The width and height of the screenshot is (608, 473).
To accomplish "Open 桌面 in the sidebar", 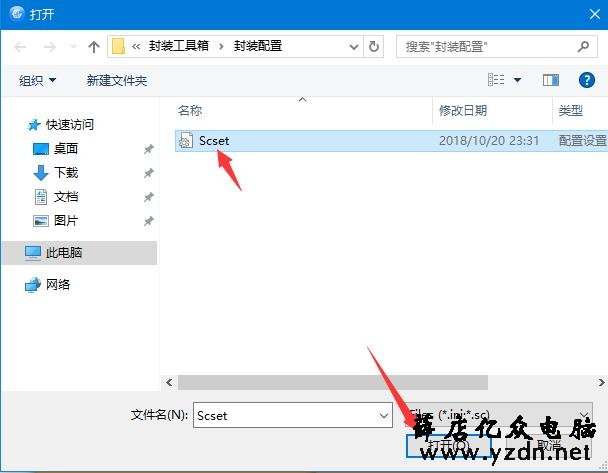I will [66, 148].
